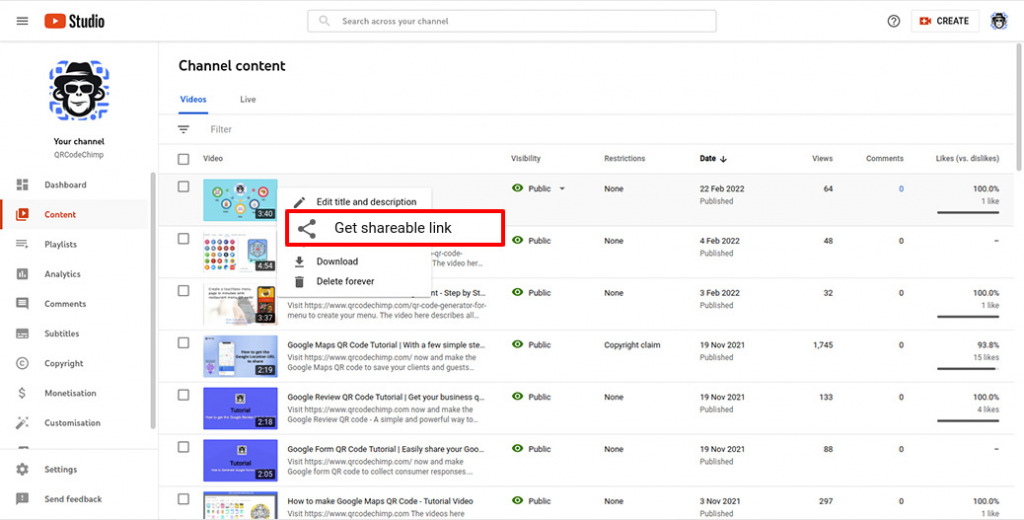1024x520 pixels.
Task: Click the pencil icon in context menu
Action: point(299,202)
